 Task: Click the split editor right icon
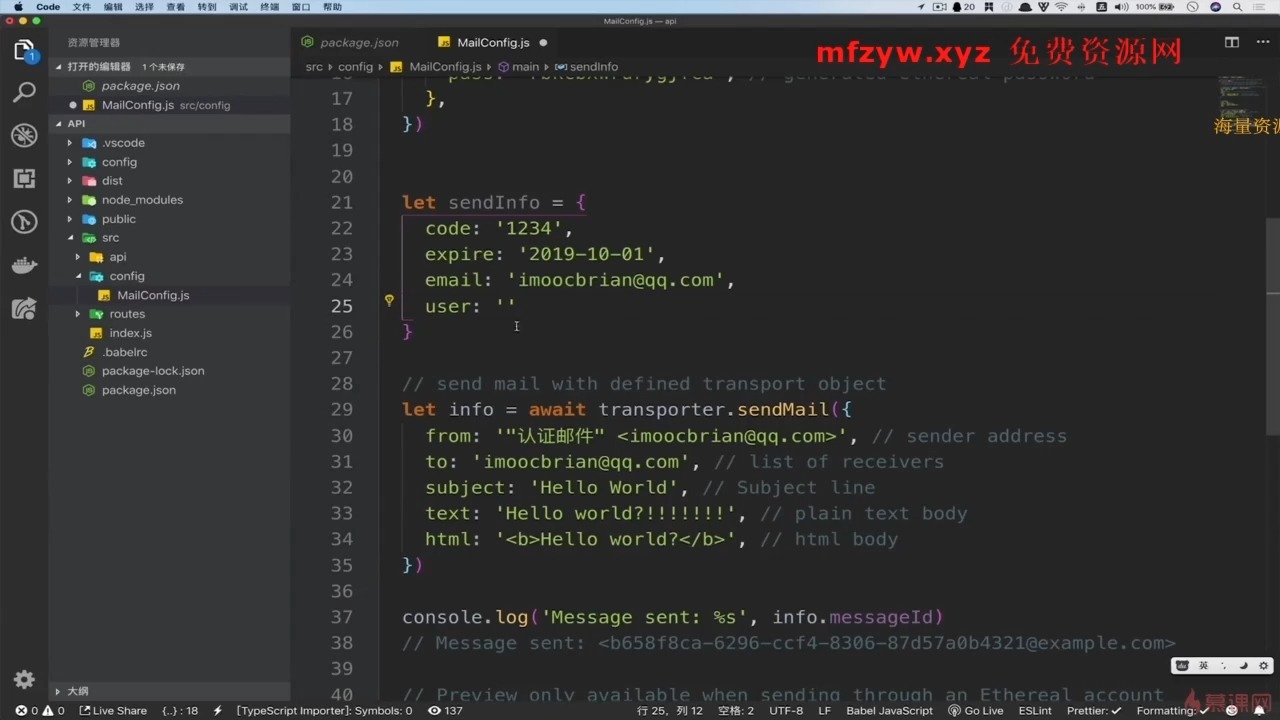1232,42
